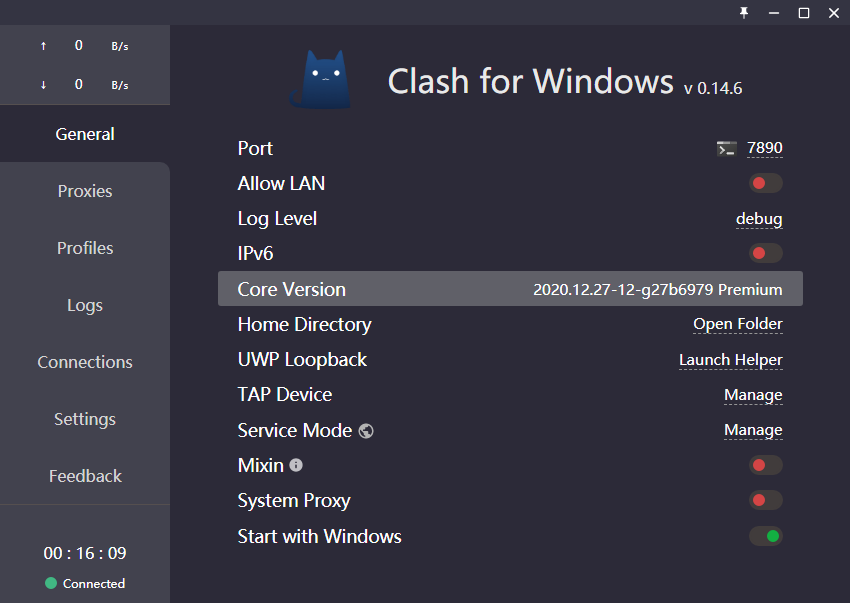Click the Clash cat logo
850x603 pixels.
[321, 80]
